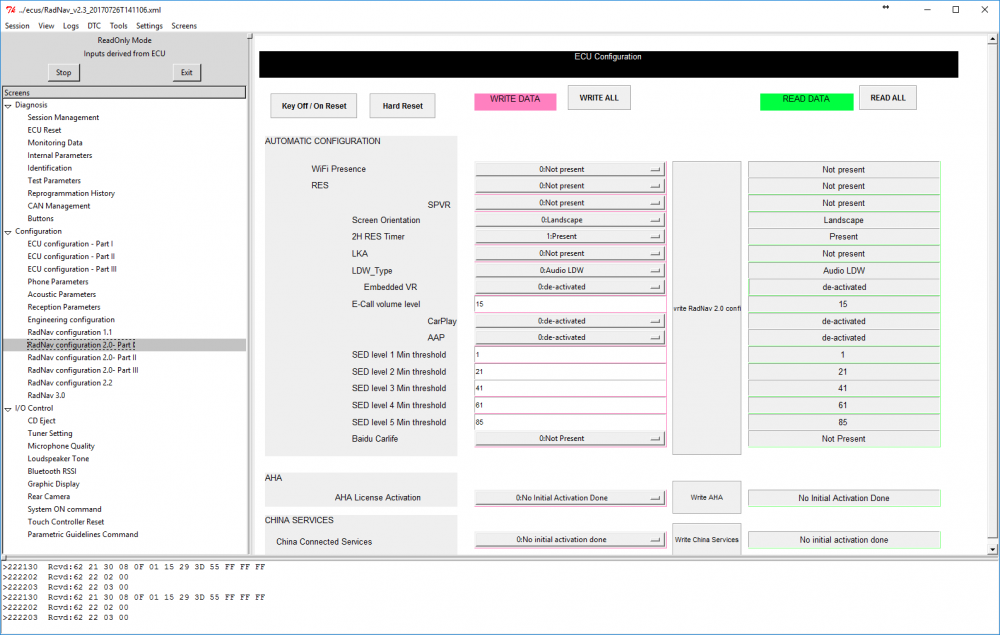Image resolution: width=1000 pixels, height=635 pixels.
Task: Click the pink WRITE DATA label
Action: click(515, 101)
